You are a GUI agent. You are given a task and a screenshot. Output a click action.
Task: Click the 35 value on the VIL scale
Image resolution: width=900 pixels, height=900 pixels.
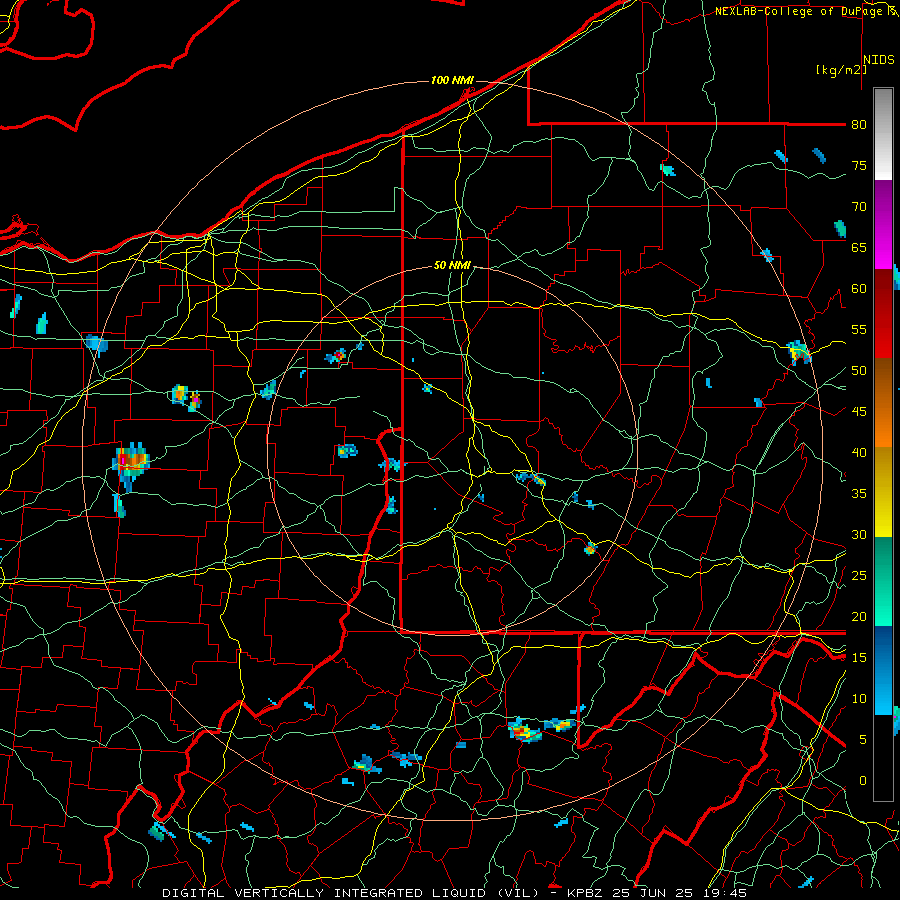click(859, 494)
